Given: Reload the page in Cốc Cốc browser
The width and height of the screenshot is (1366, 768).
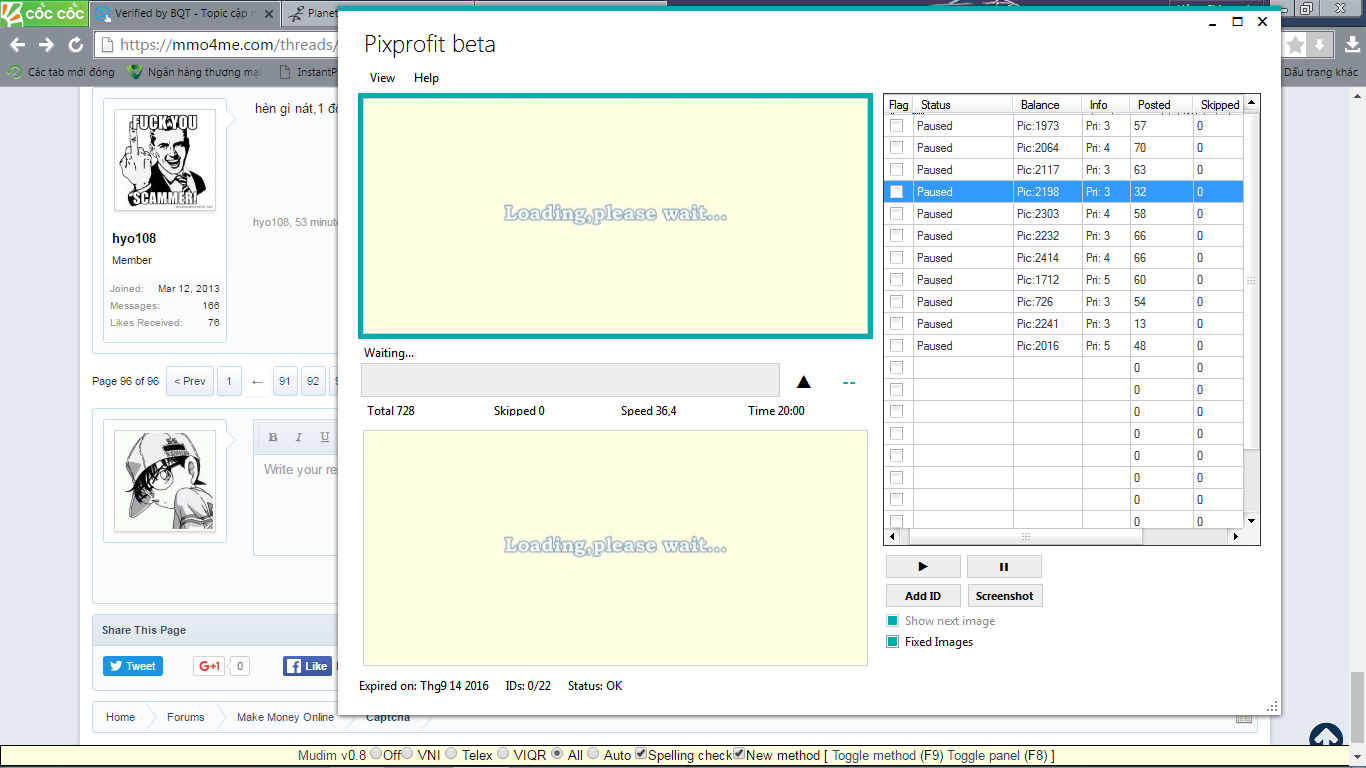Looking at the screenshot, I should (x=75, y=45).
